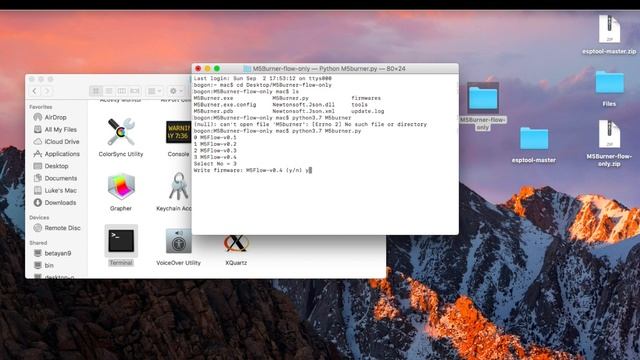The width and height of the screenshot is (640, 360).
Task: Open Keychain Access app icon
Action: 178,186
